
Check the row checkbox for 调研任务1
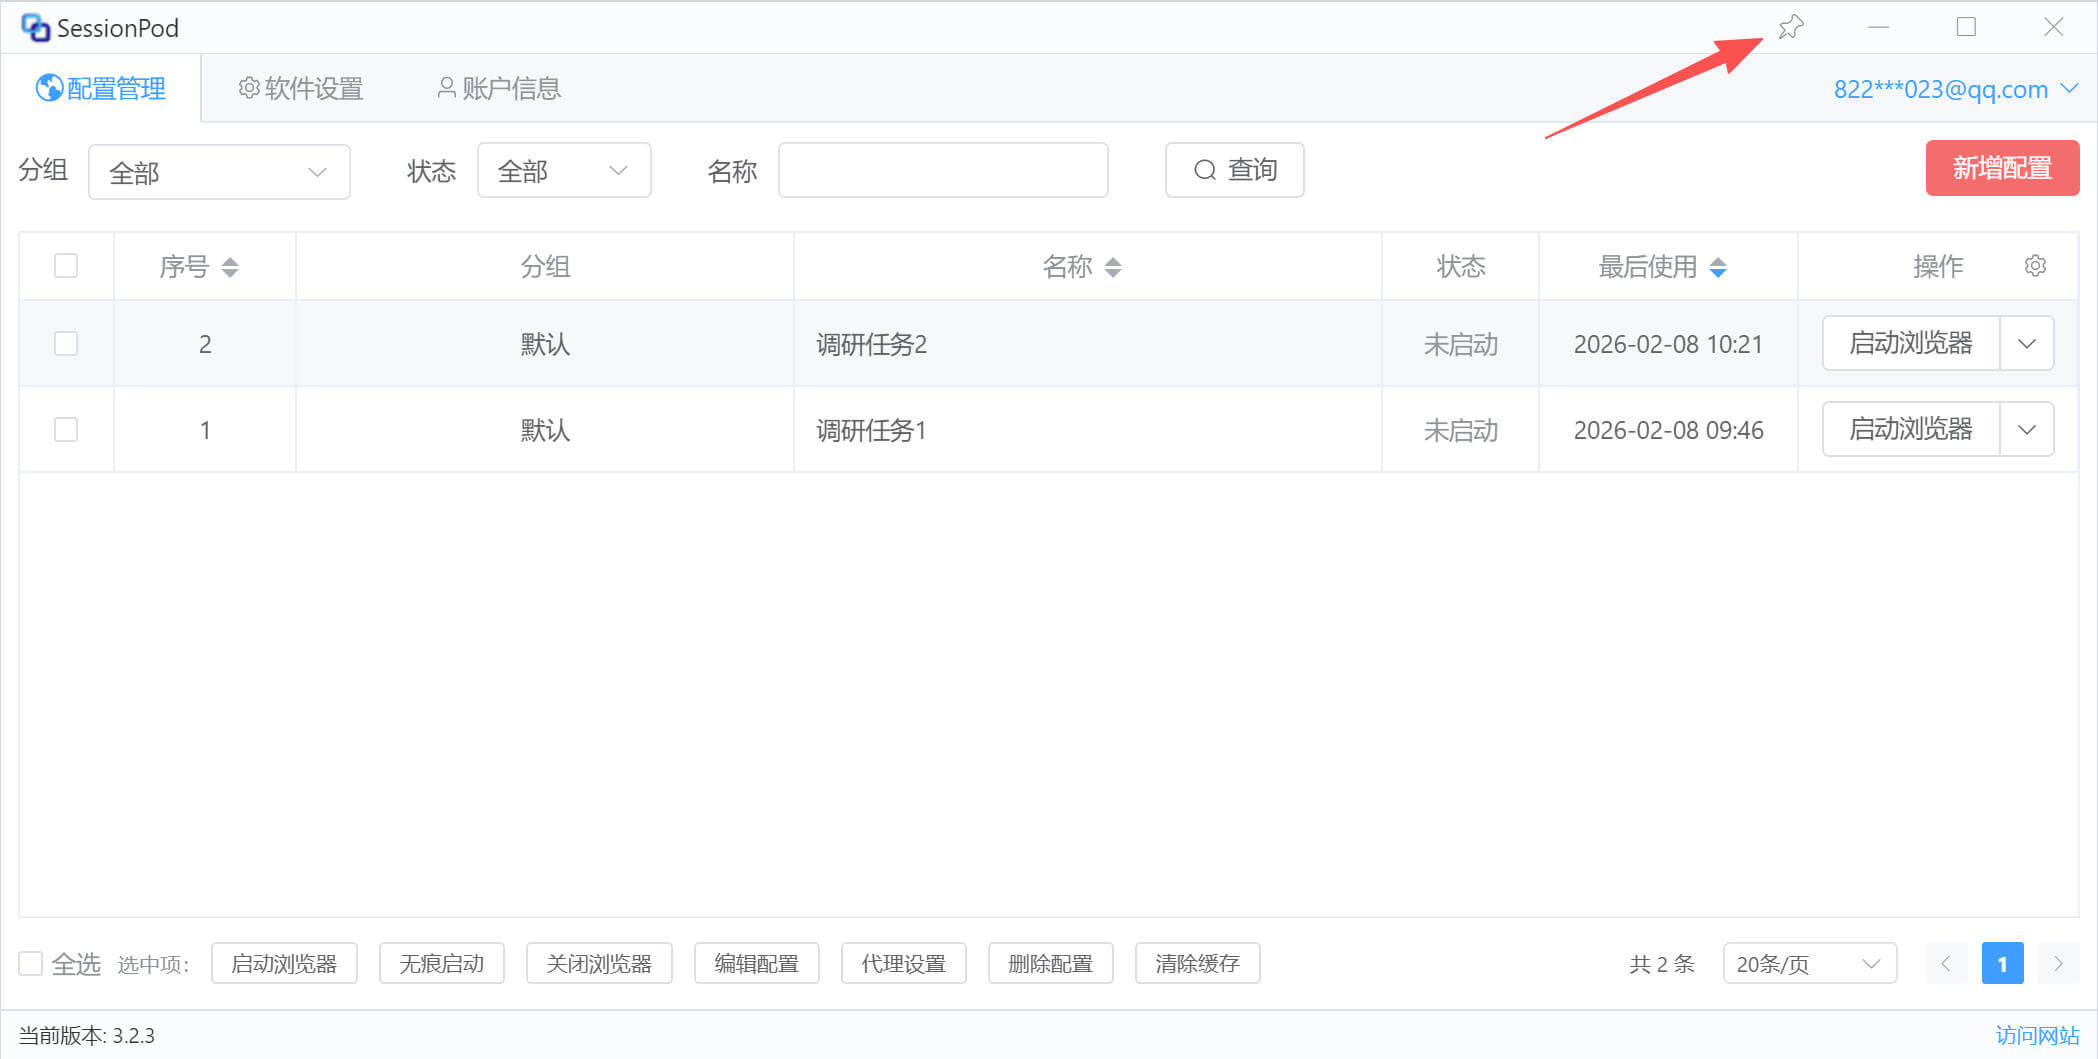[66, 430]
